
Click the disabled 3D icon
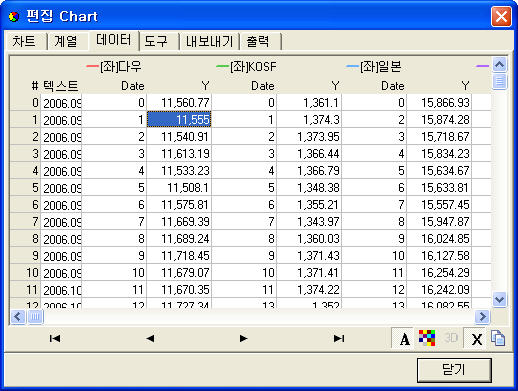(451, 338)
